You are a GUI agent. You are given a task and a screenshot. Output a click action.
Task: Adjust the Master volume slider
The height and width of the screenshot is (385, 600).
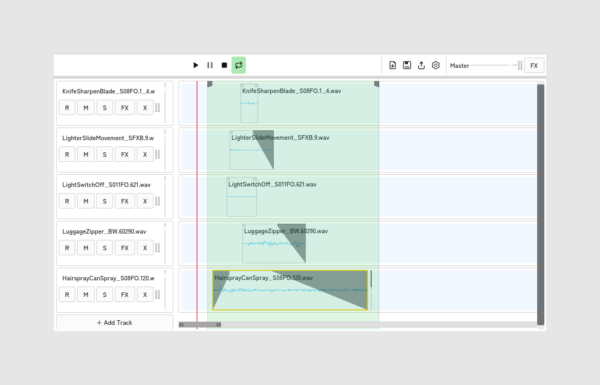click(494, 65)
